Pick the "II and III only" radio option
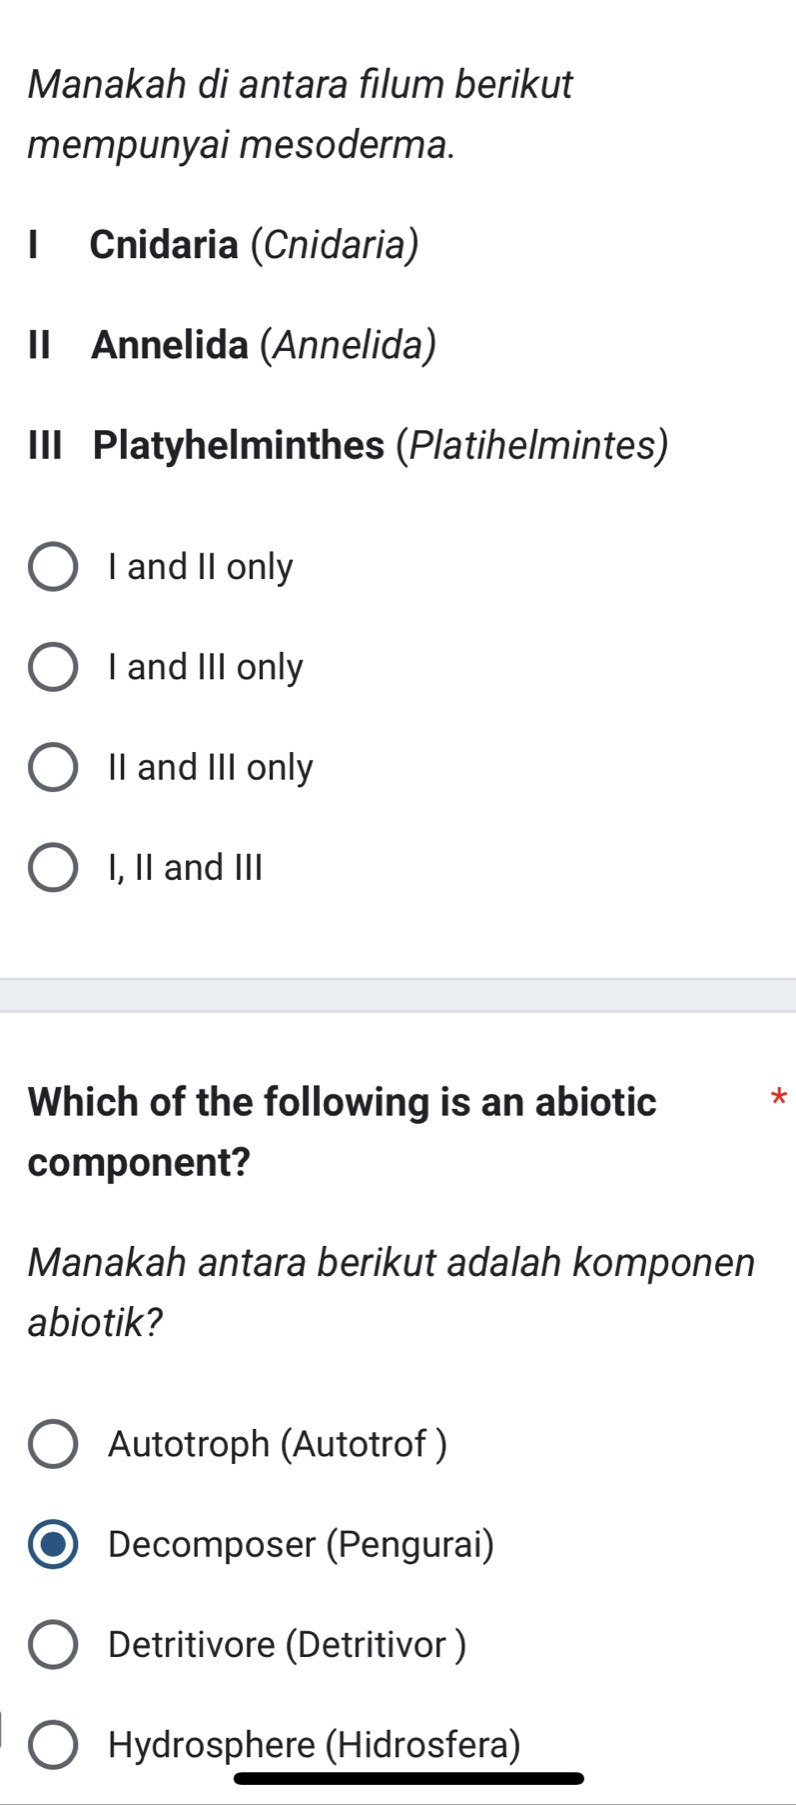The width and height of the screenshot is (796, 1805). point(52,768)
